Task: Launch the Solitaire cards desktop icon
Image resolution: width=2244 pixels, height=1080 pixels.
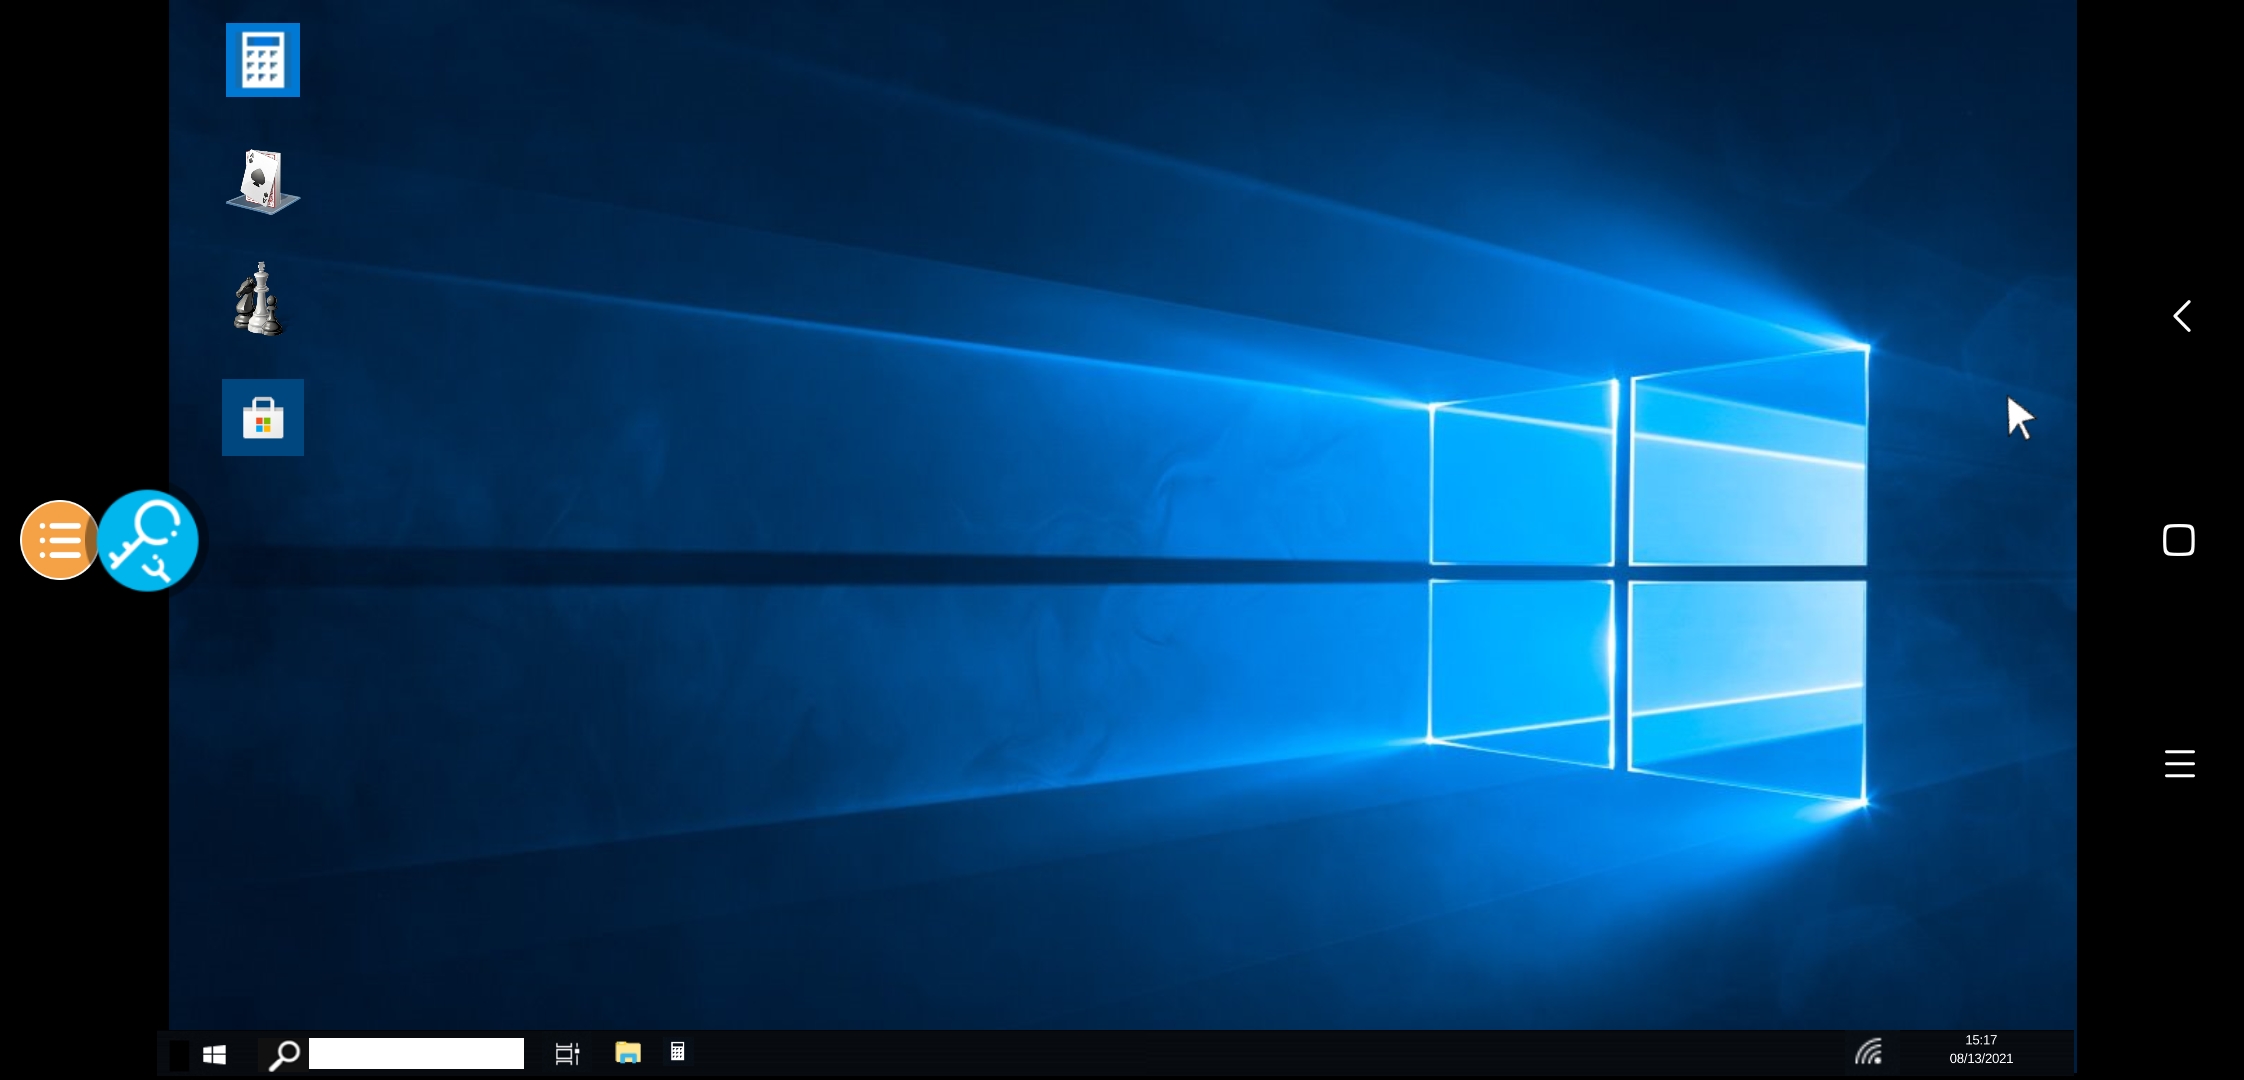Action: pos(263,181)
